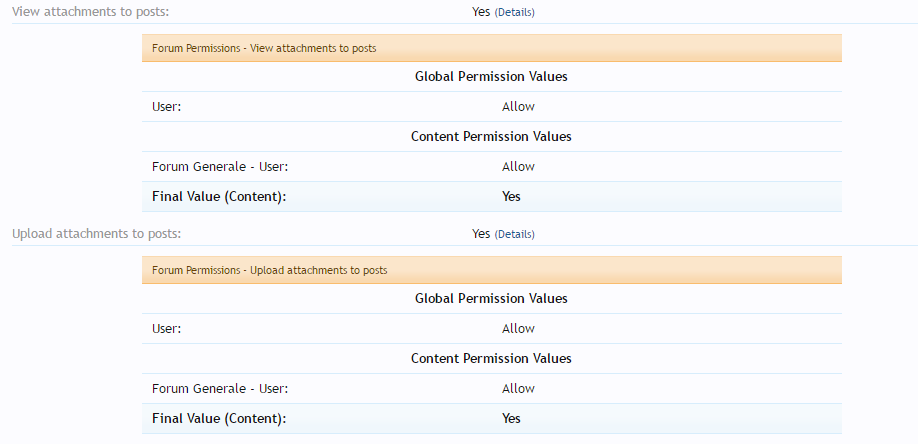Click Global Permission Values heading in View section
The height and width of the screenshot is (444, 918).
[491, 76]
